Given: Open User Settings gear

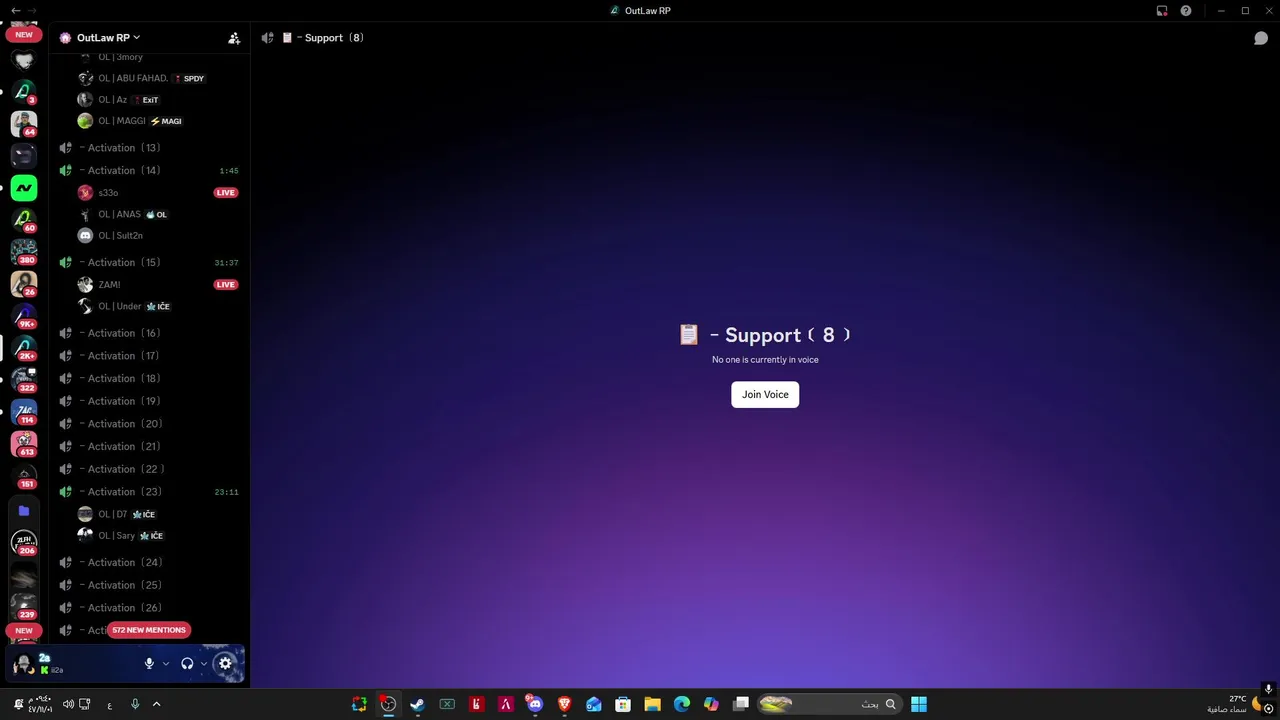Looking at the screenshot, I should click(x=225, y=663).
